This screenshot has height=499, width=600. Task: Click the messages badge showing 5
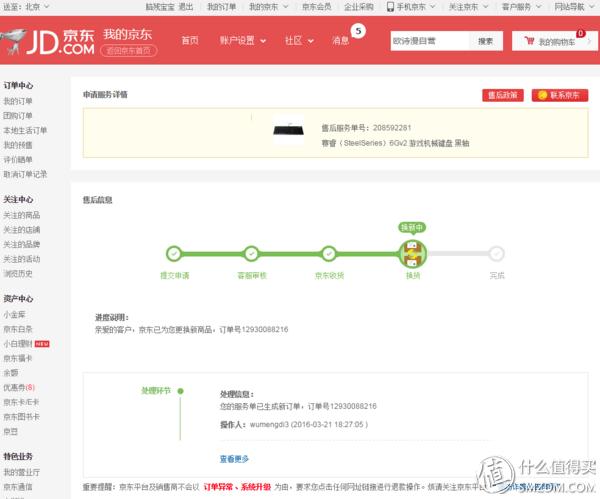tap(358, 31)
